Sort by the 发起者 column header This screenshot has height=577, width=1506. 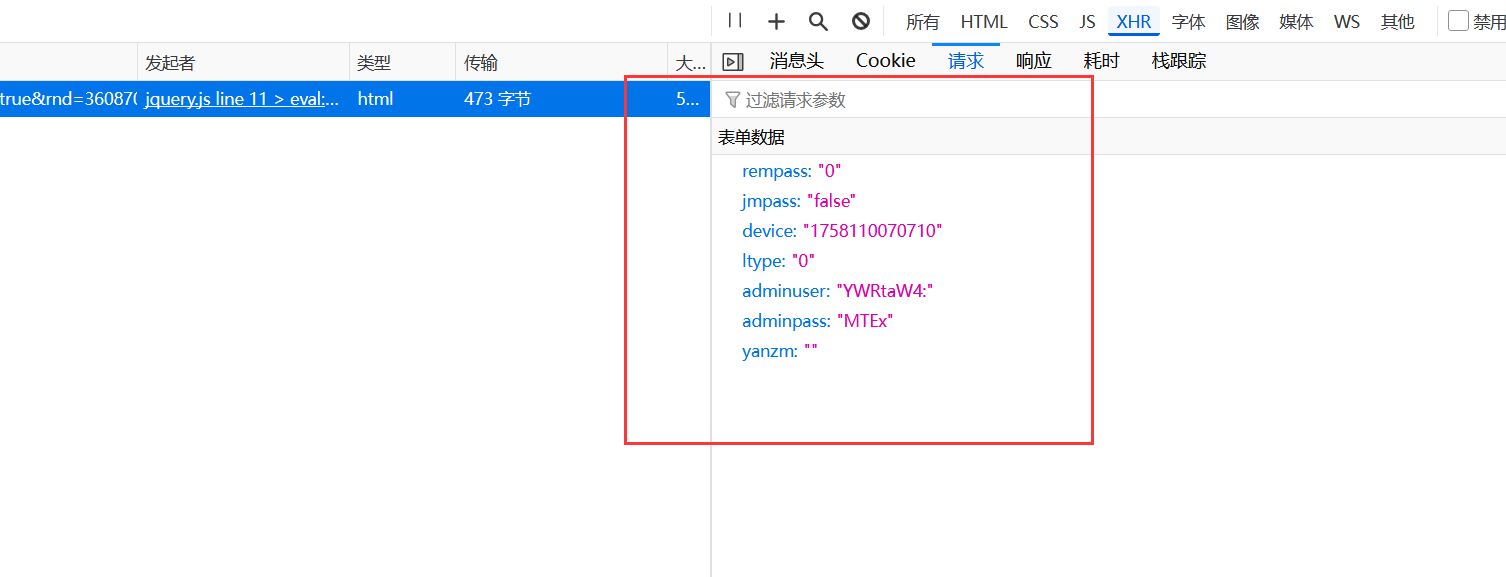pyautogui.click(x=243, y=63)
